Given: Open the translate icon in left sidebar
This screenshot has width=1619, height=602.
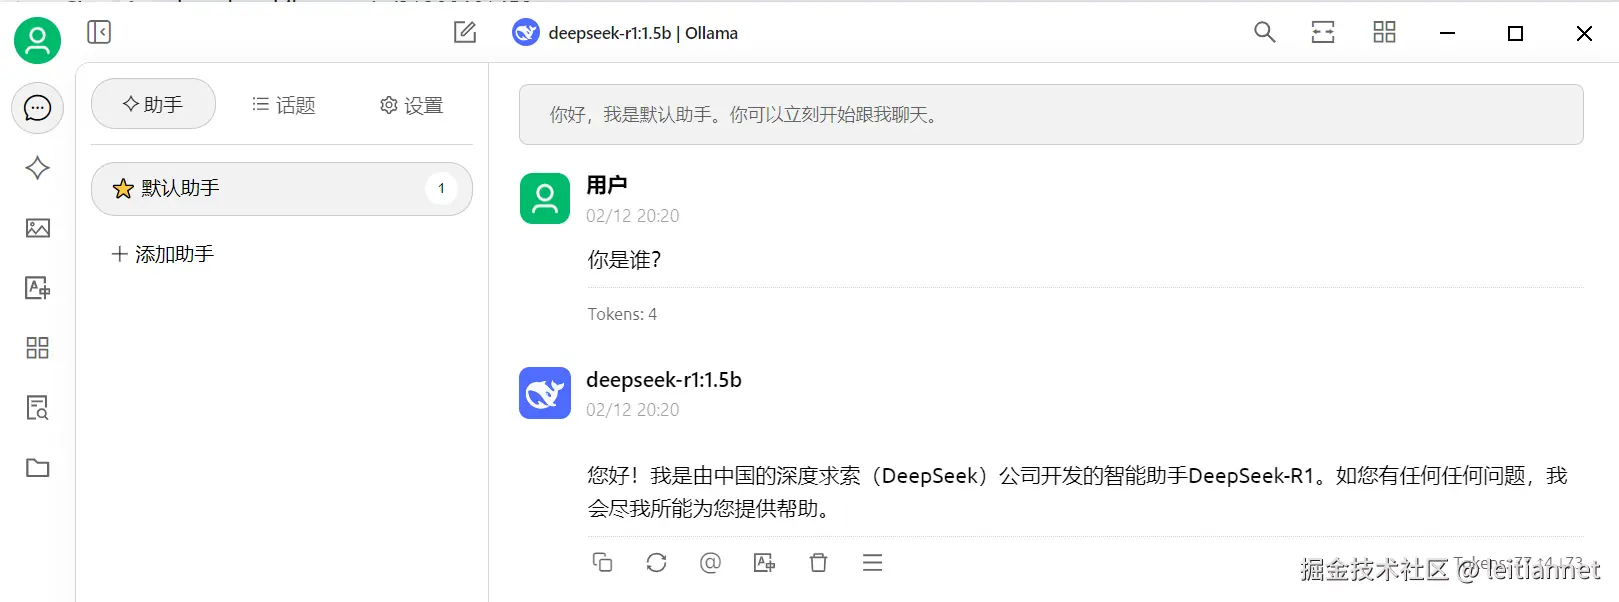Looking at the screenshot, I should point(37,288).
